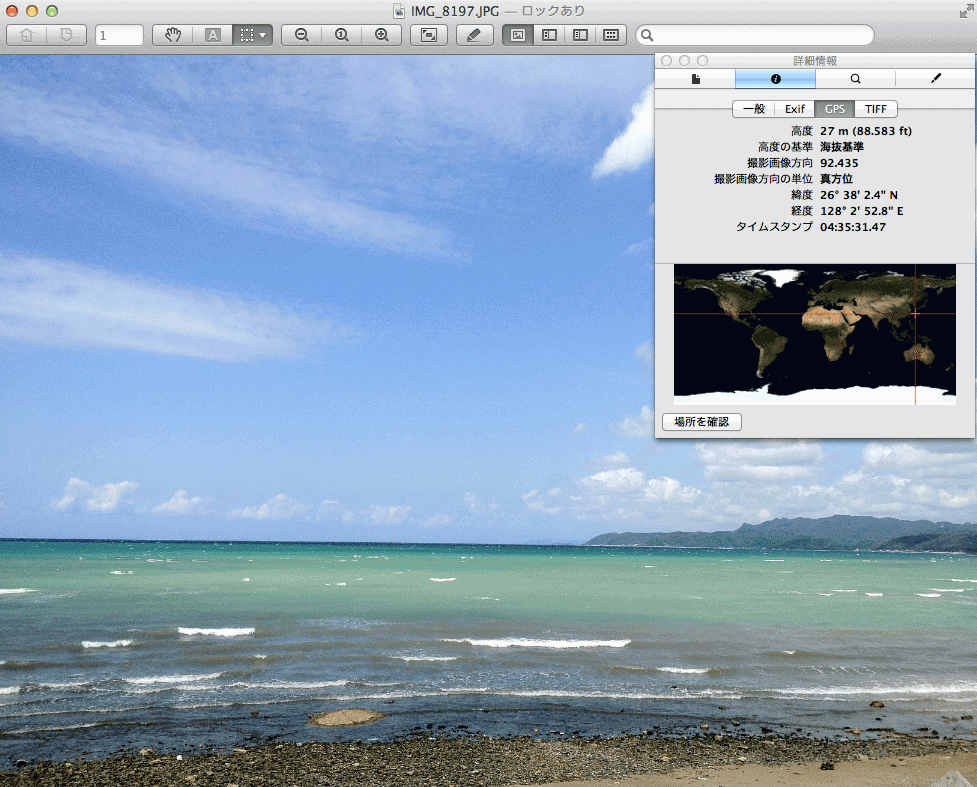
Task: Click the altitude value 27 m (88.583 ft)
Action: click(x=865, y=131)
